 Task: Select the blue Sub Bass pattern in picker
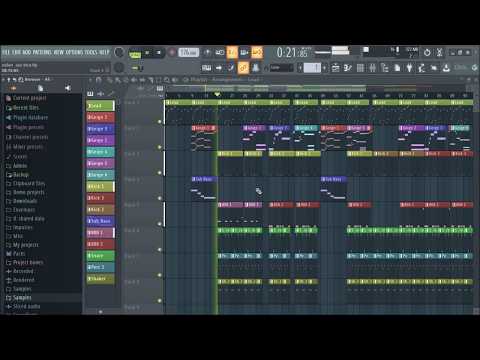coord(100,221)
